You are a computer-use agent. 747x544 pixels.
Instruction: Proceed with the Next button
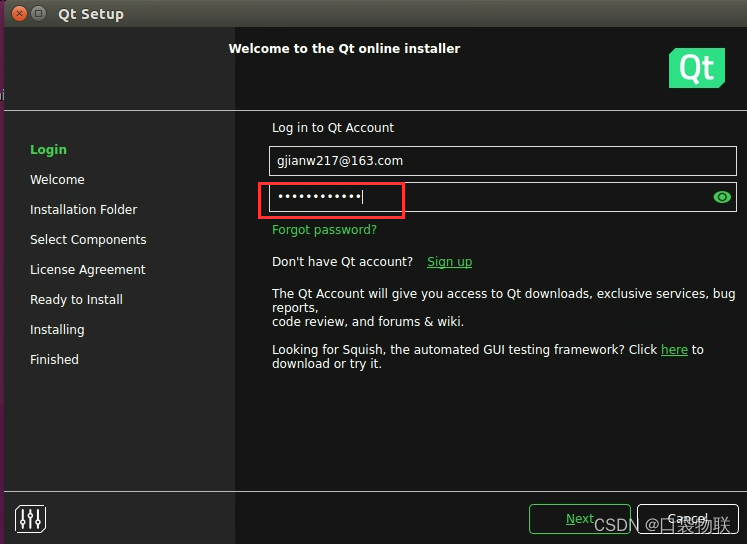[x=580, y=519]
